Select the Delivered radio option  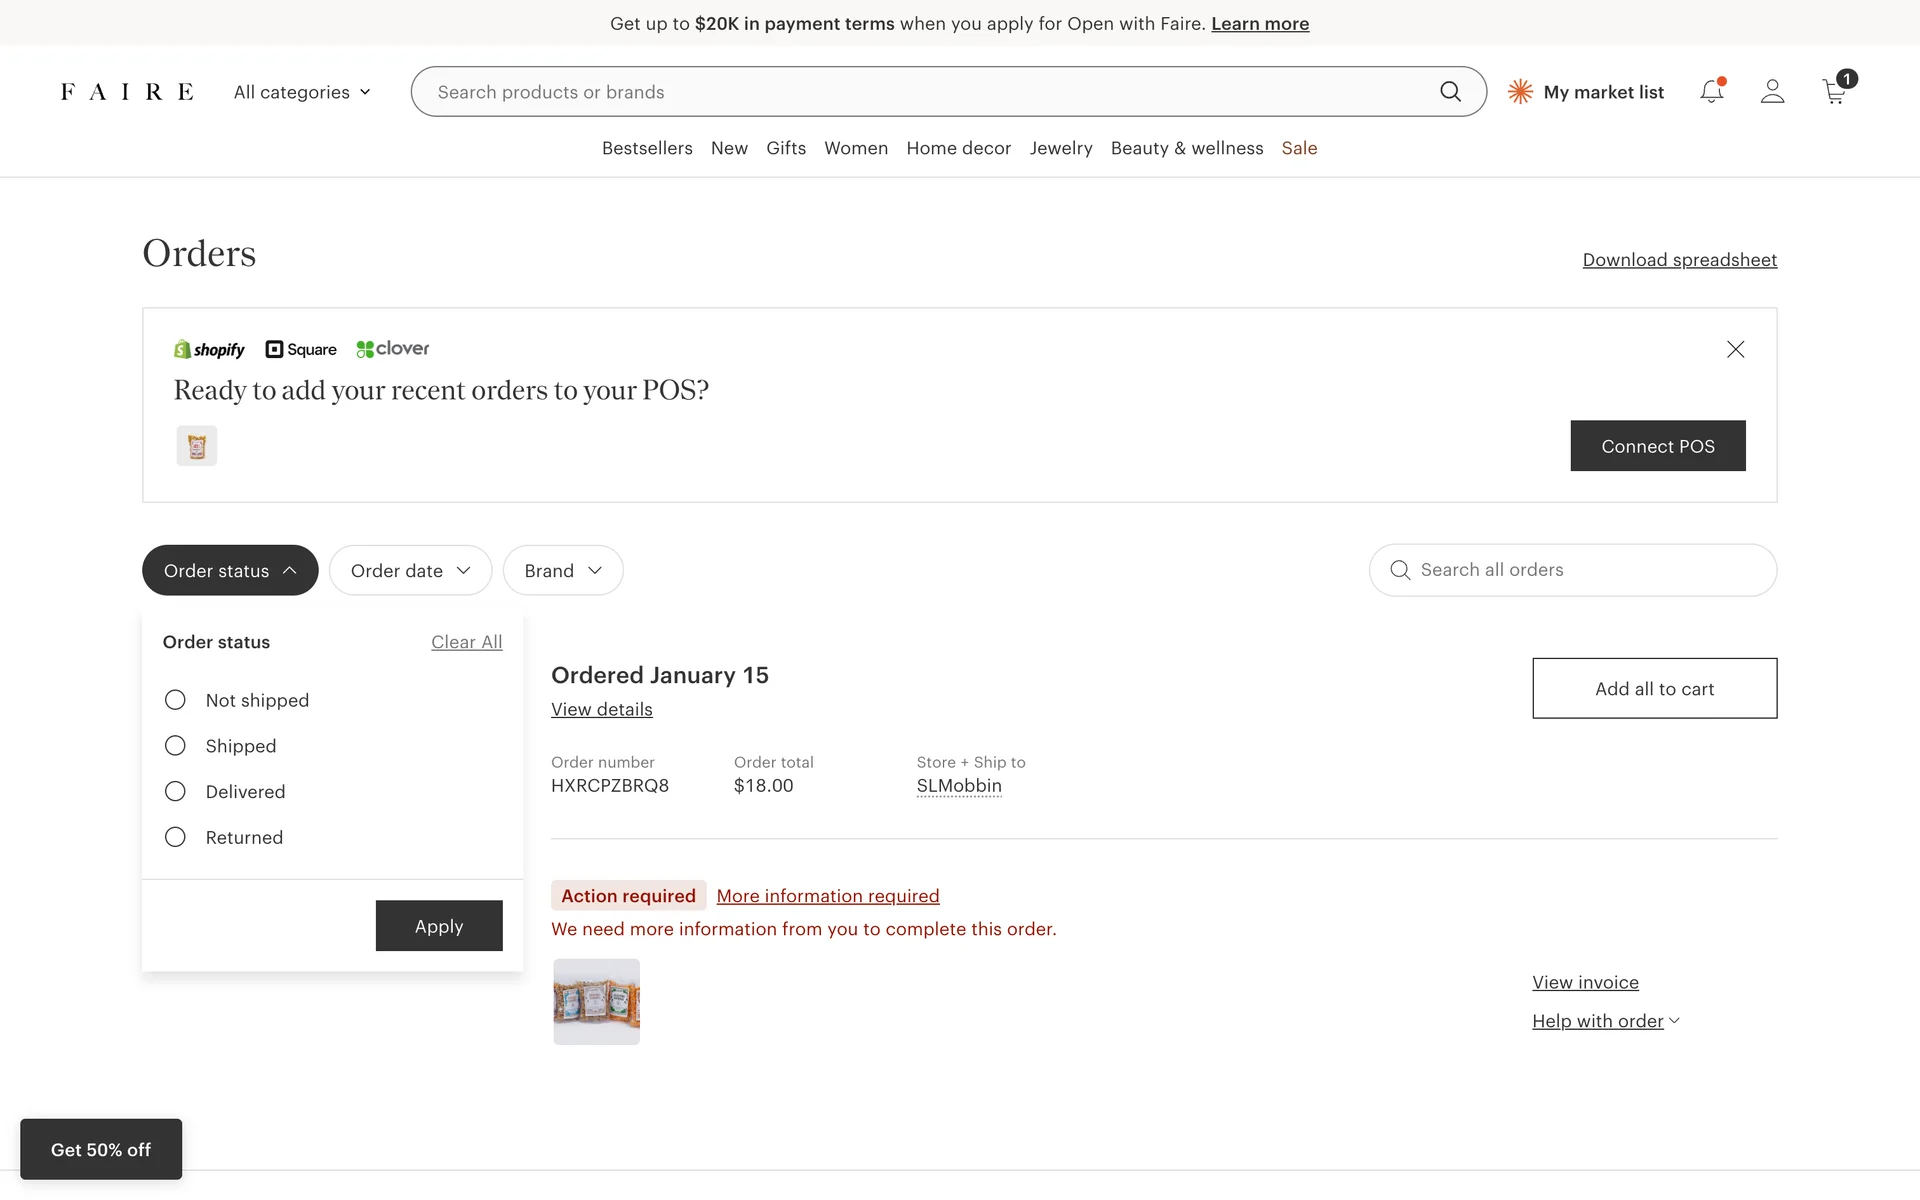(175, 792)
